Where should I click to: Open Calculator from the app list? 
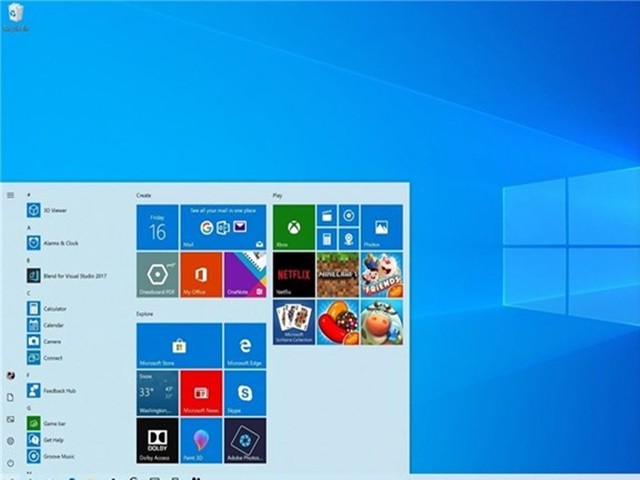tap(47, 309)
